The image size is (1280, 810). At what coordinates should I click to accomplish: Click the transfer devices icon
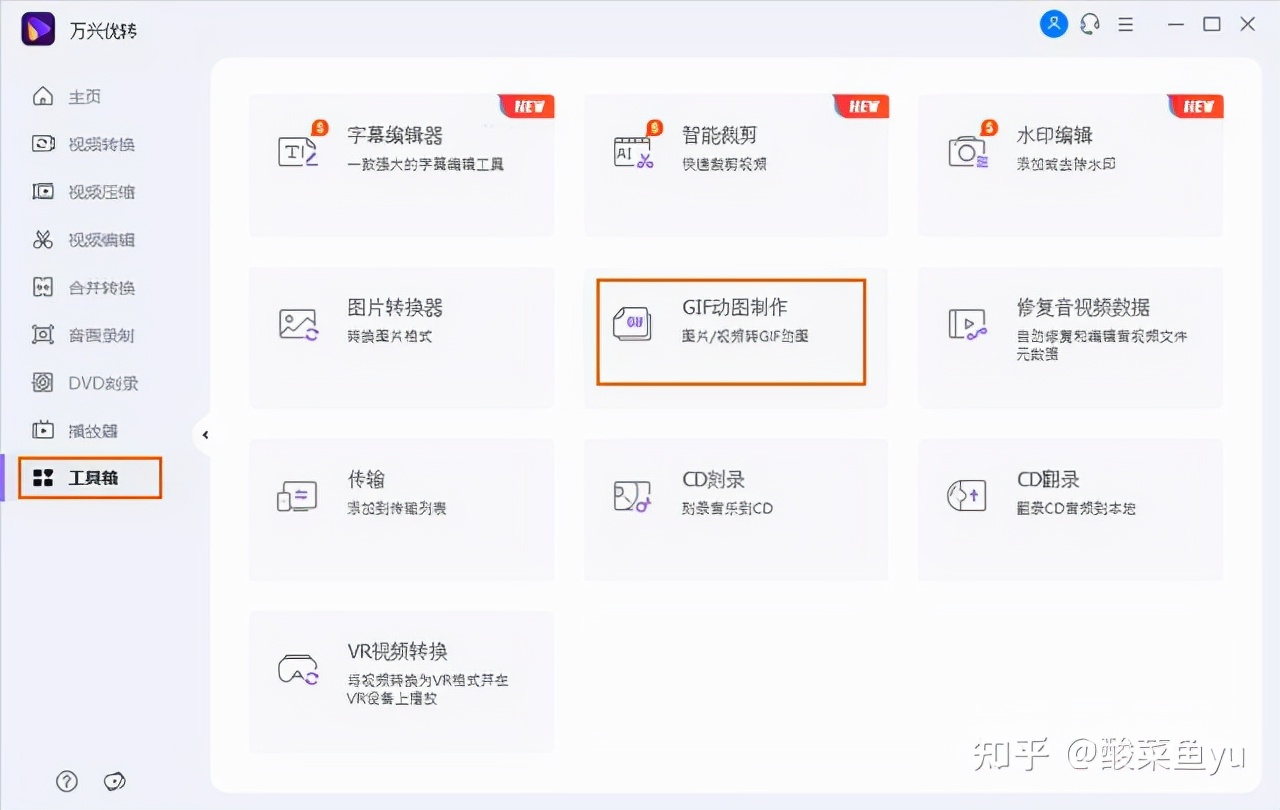297,496
